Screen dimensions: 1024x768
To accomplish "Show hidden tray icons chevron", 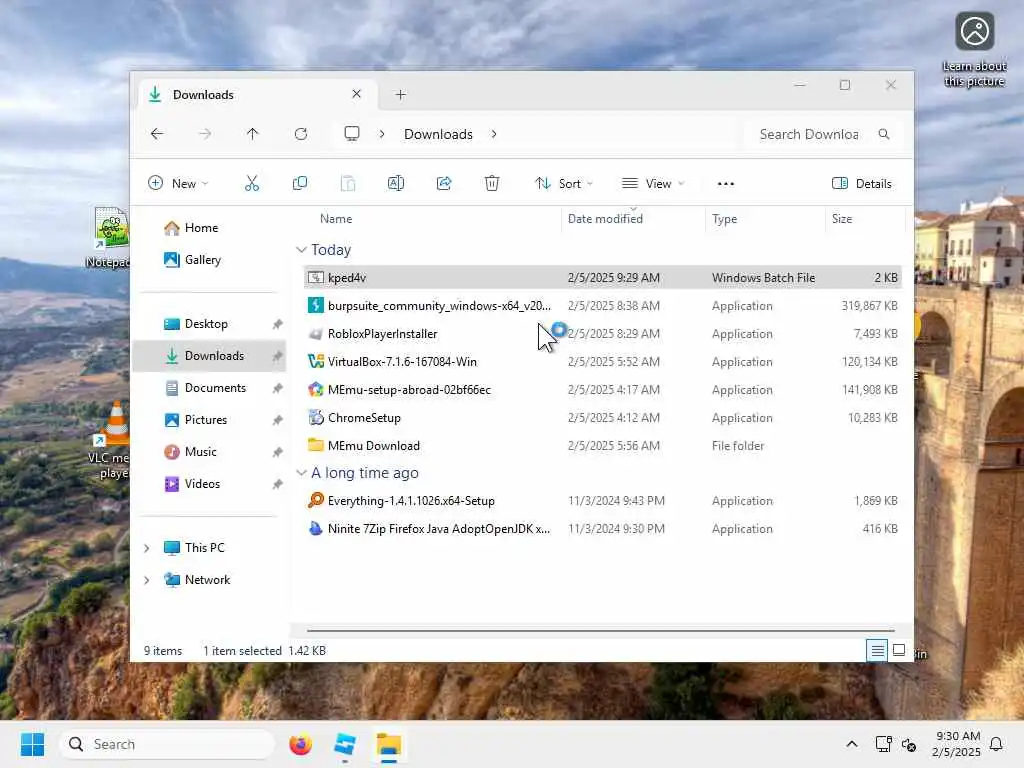I will [852, 744].
